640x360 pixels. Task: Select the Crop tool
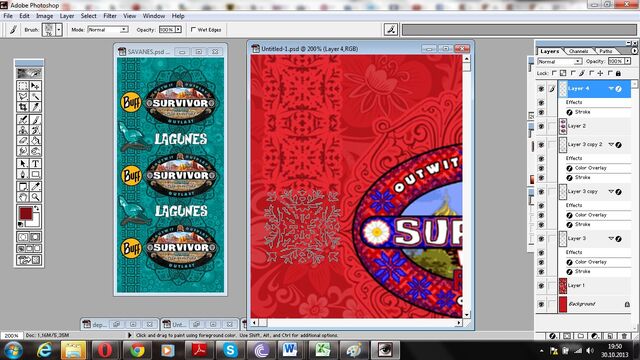point(23,107)
